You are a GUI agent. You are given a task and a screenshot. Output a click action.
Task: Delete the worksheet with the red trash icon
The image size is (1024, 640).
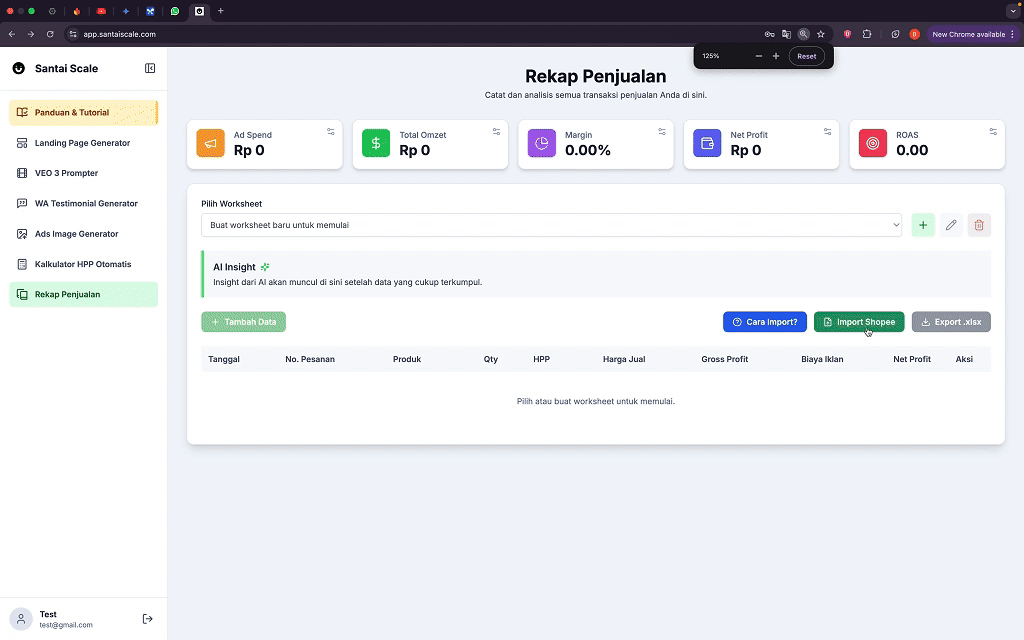pyautogui.click(x=979, y=225)
